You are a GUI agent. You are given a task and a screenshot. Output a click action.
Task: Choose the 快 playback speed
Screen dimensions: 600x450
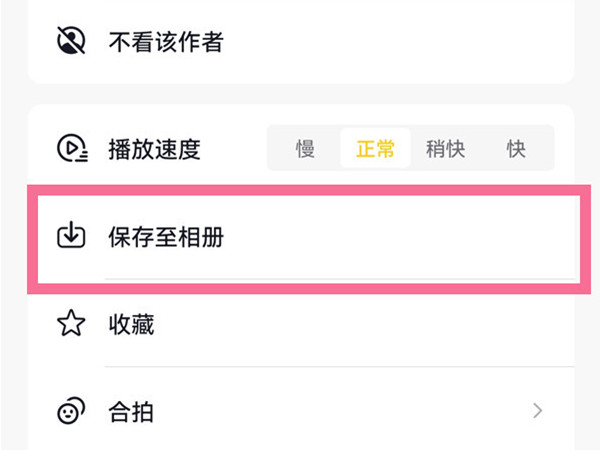pyautogui.click(x=516, y=149)
